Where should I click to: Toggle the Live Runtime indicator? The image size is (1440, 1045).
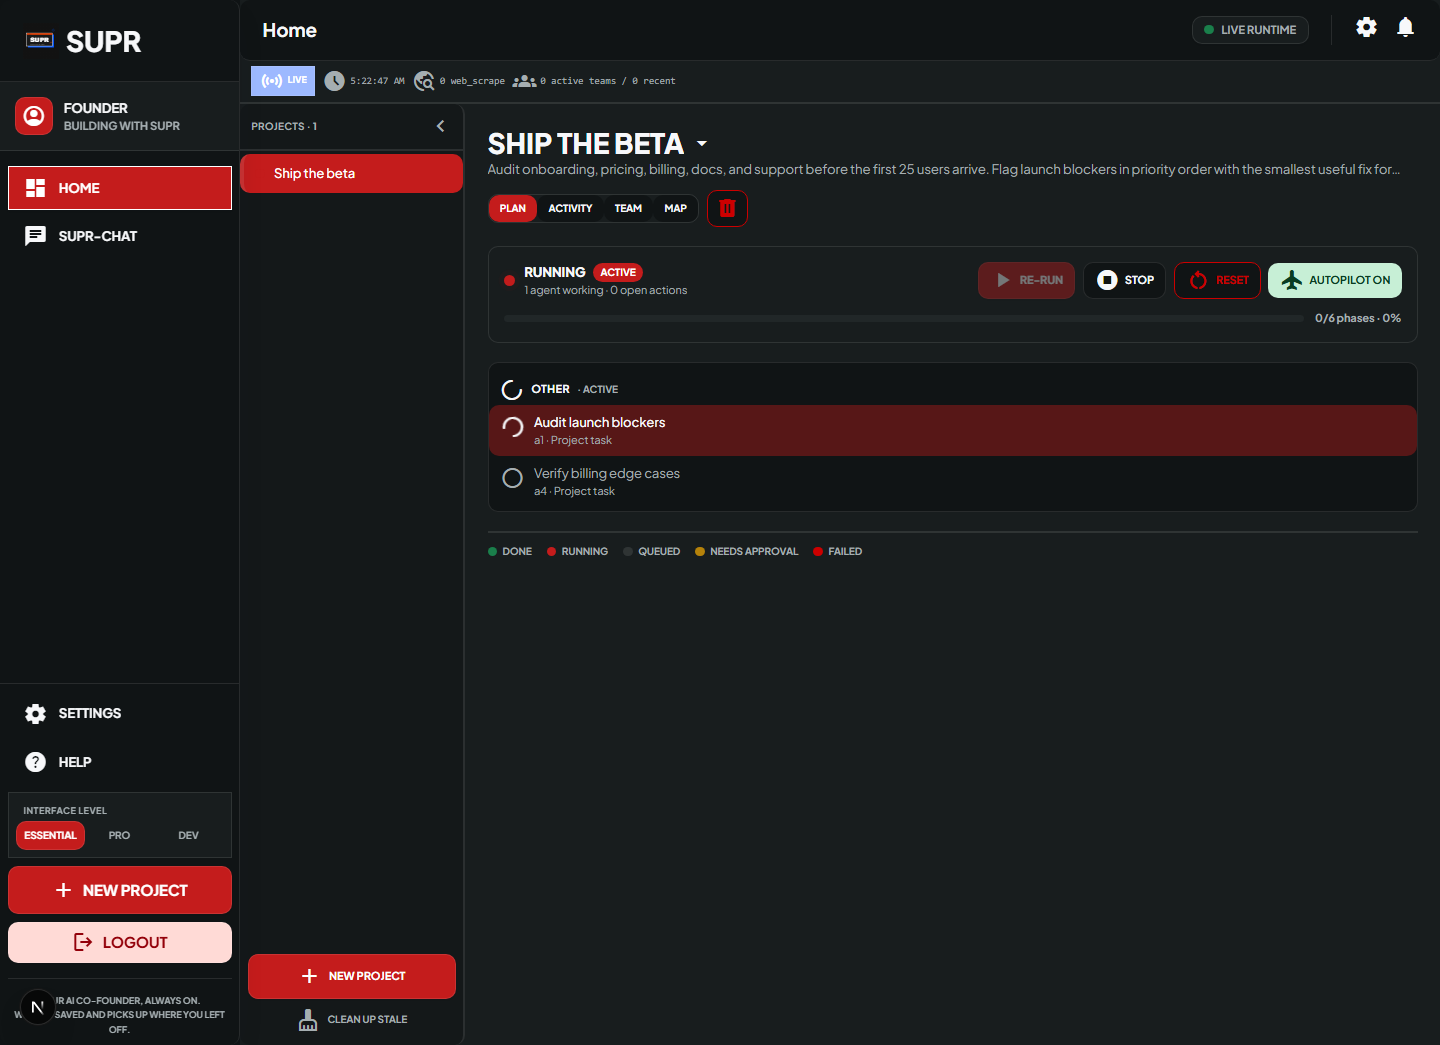tap(1250, 30)
